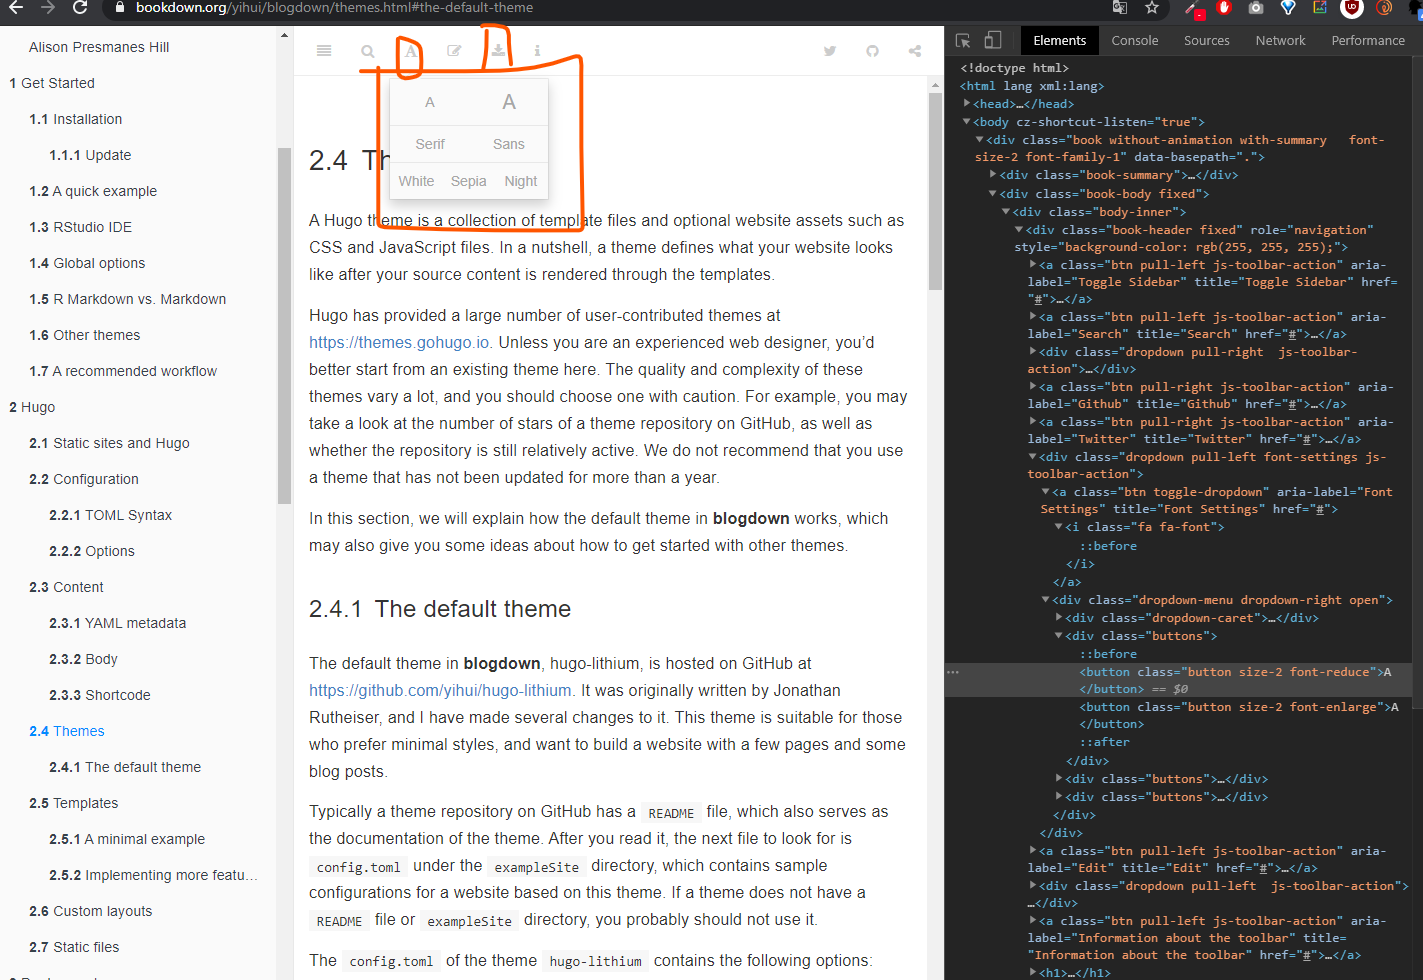Toggle device emulation mode in DevTools
The height and width of the screenshot is (980, 1423).
pos(992,40)
